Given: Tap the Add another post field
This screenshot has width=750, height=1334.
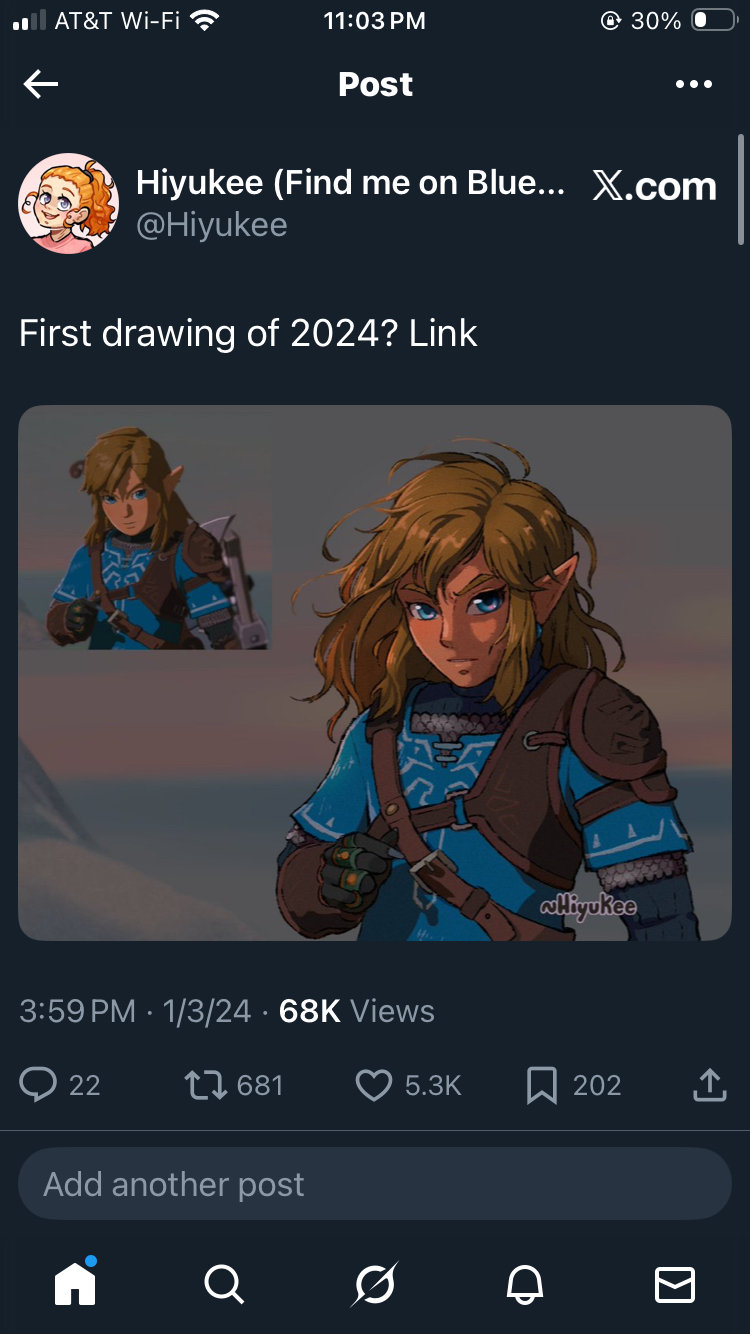Looking at the screenshot, I should 374,1184.
